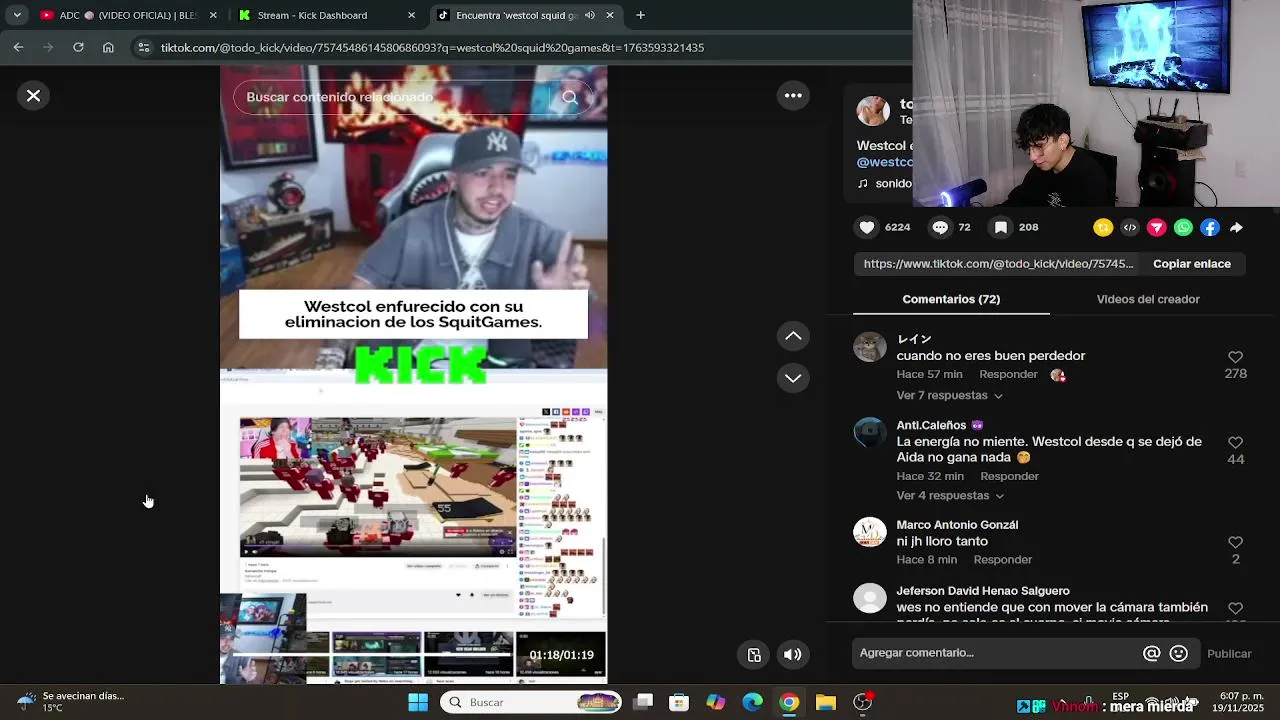Mute the TikTok tab via its speaker icon
The height and width of the screenshot is (720, 1280).
pyautogui.click(x=589, y=15)
